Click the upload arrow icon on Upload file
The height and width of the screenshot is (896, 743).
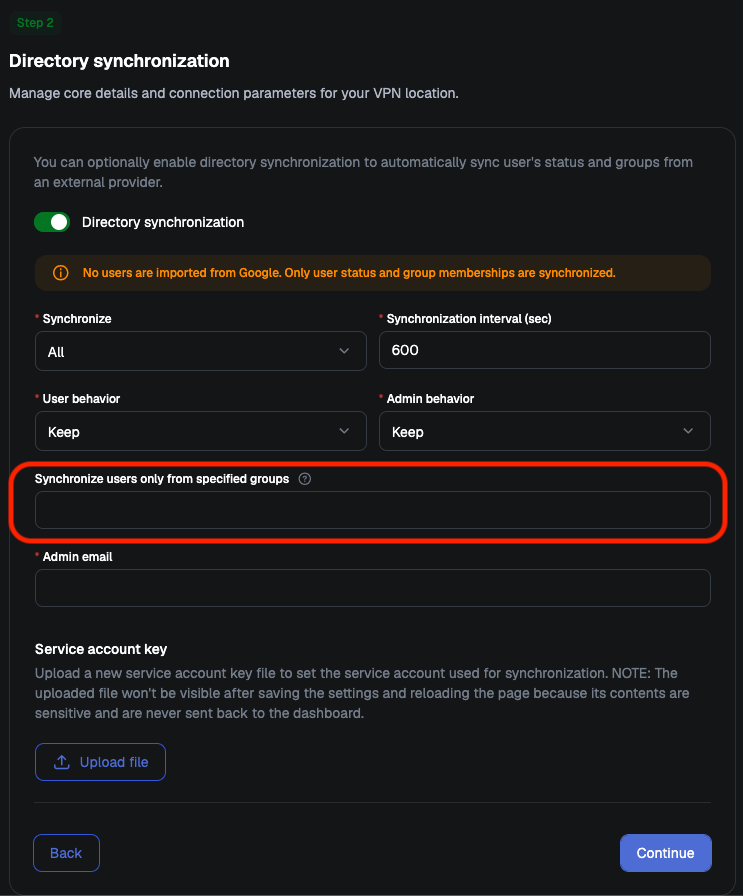point(62,762)
